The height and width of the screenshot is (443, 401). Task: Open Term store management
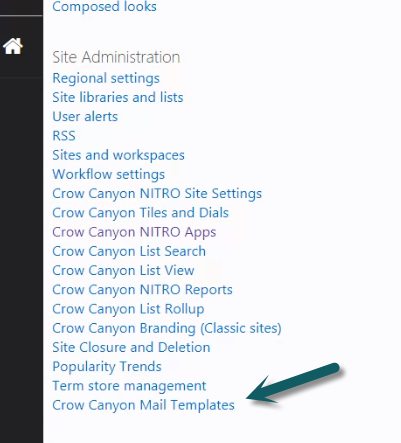pyautogui.click(x=129, y=386)
